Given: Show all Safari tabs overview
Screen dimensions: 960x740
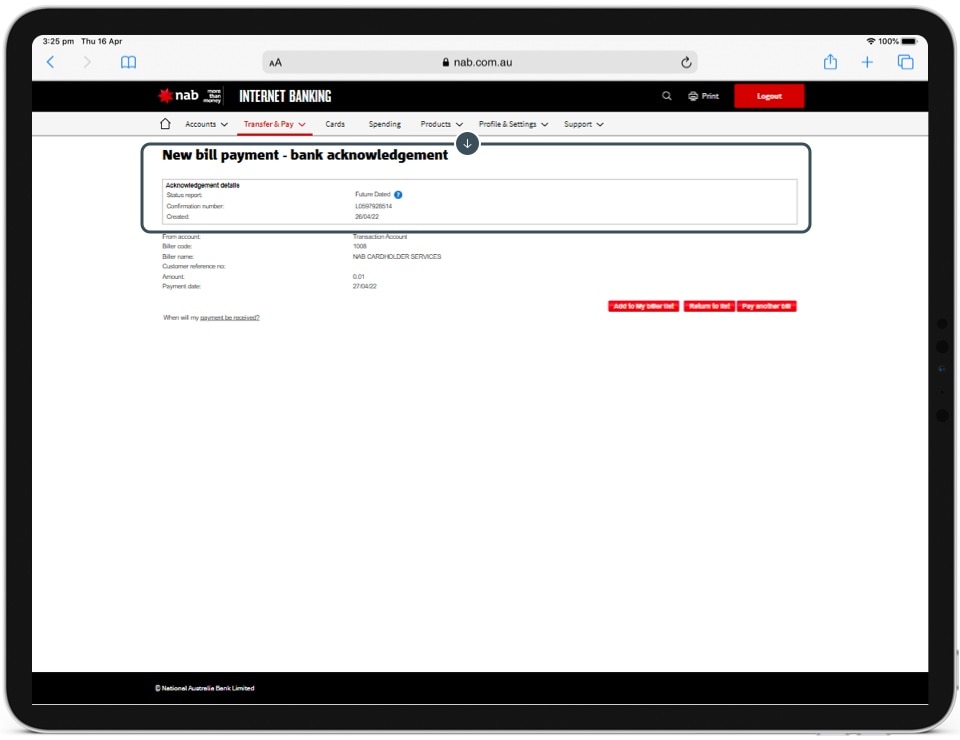Looking at the screenshot, I should click(x=905, y=62).
